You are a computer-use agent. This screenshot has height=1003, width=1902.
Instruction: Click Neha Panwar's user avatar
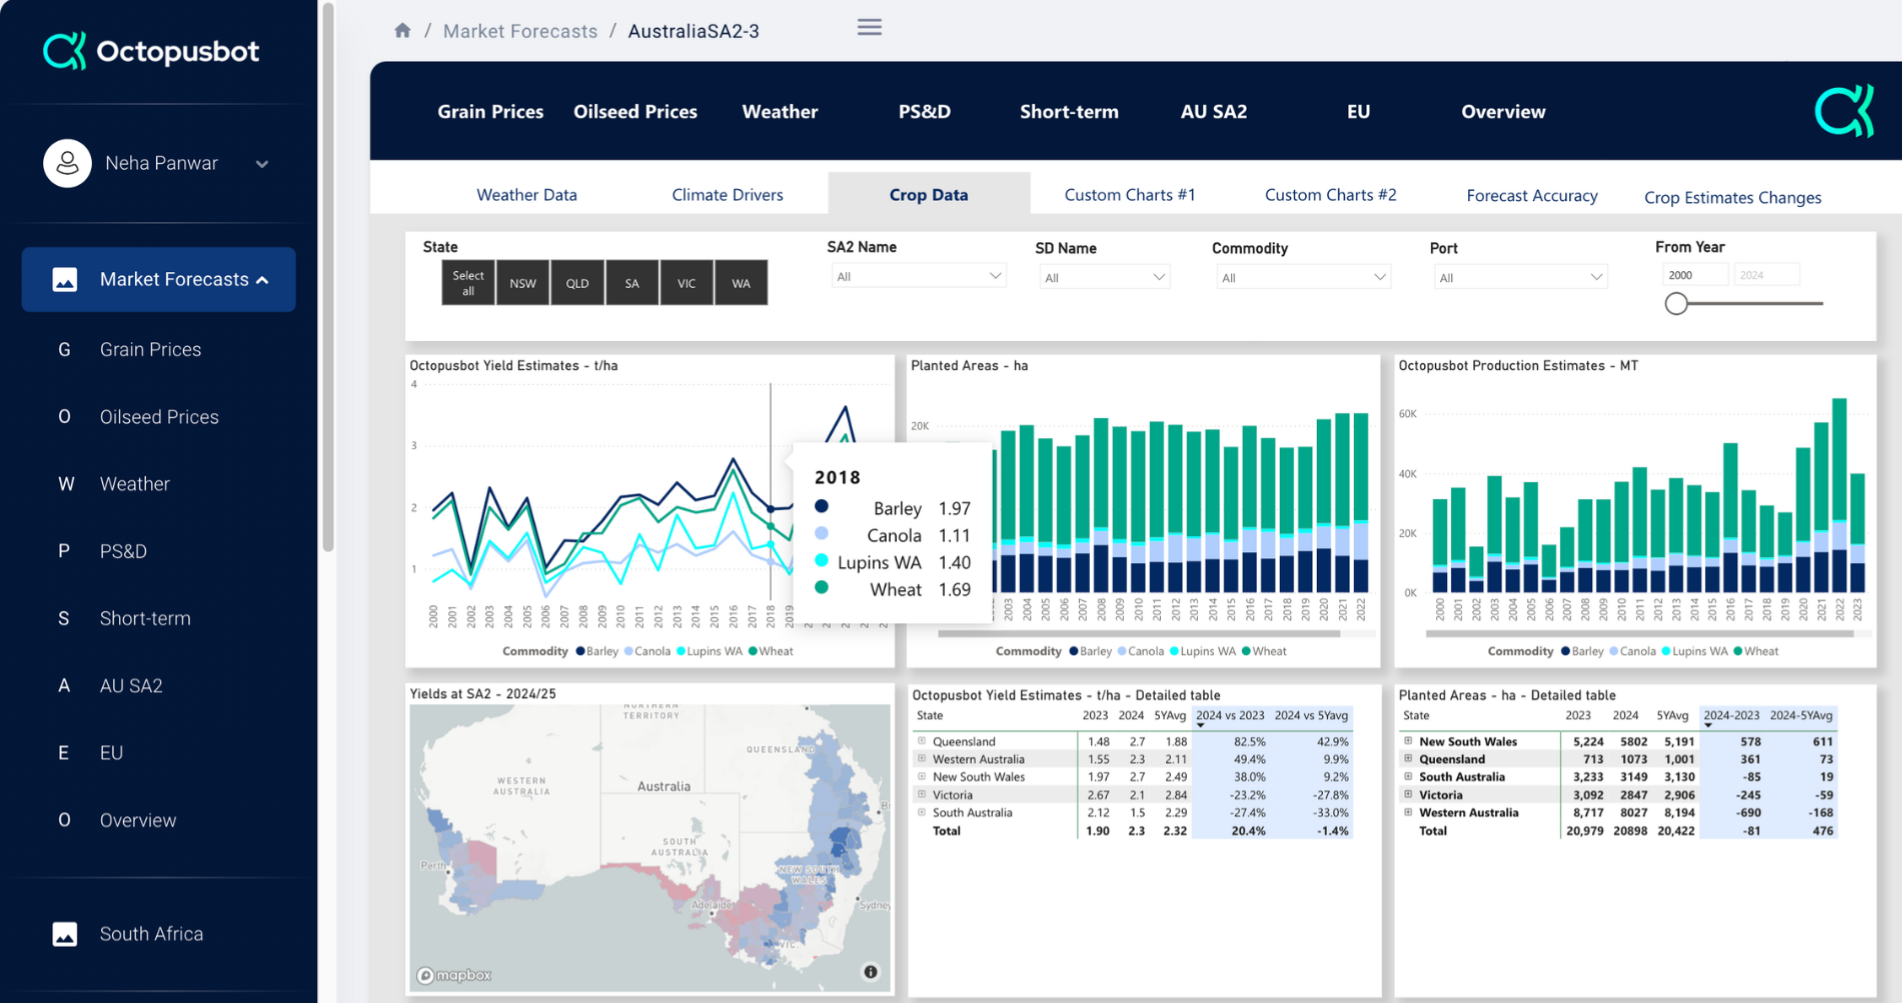point(67,163)
